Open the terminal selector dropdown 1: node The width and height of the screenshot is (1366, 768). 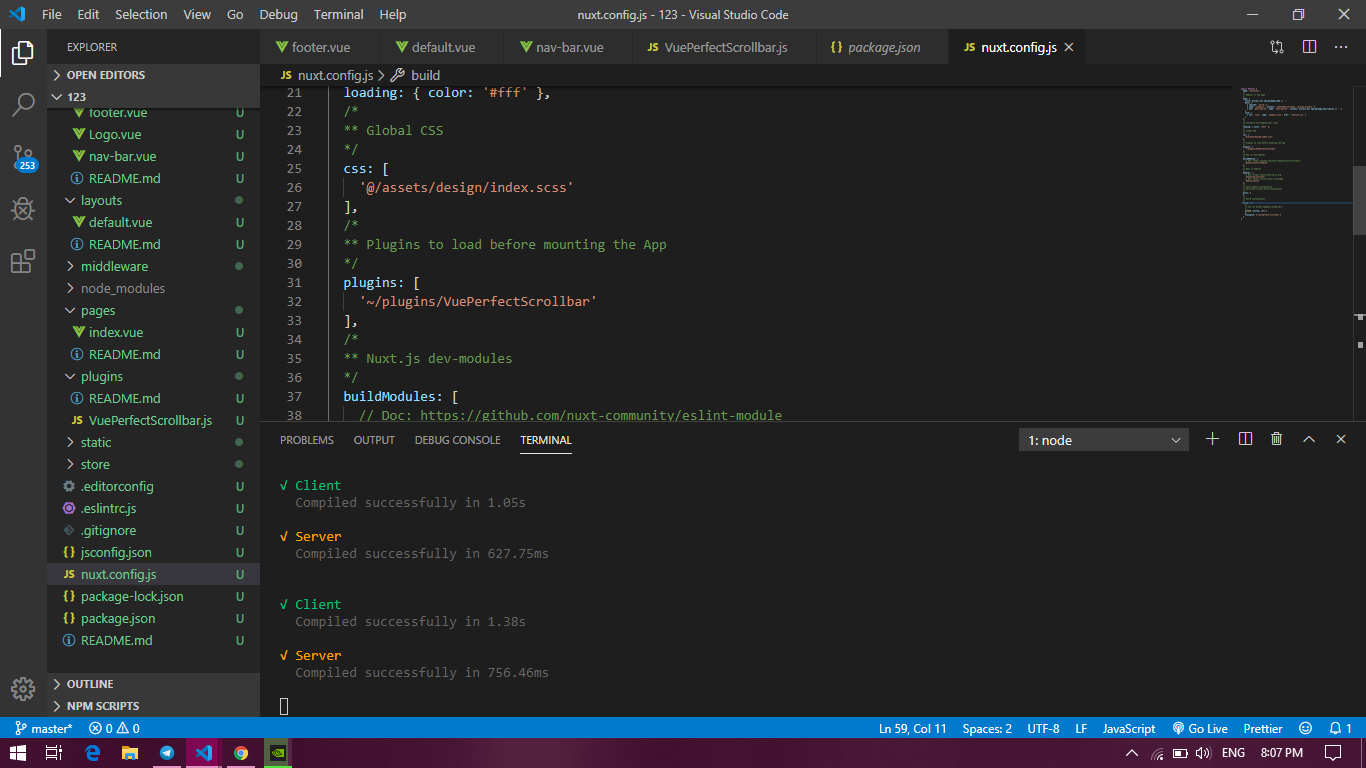[1104, 440]
